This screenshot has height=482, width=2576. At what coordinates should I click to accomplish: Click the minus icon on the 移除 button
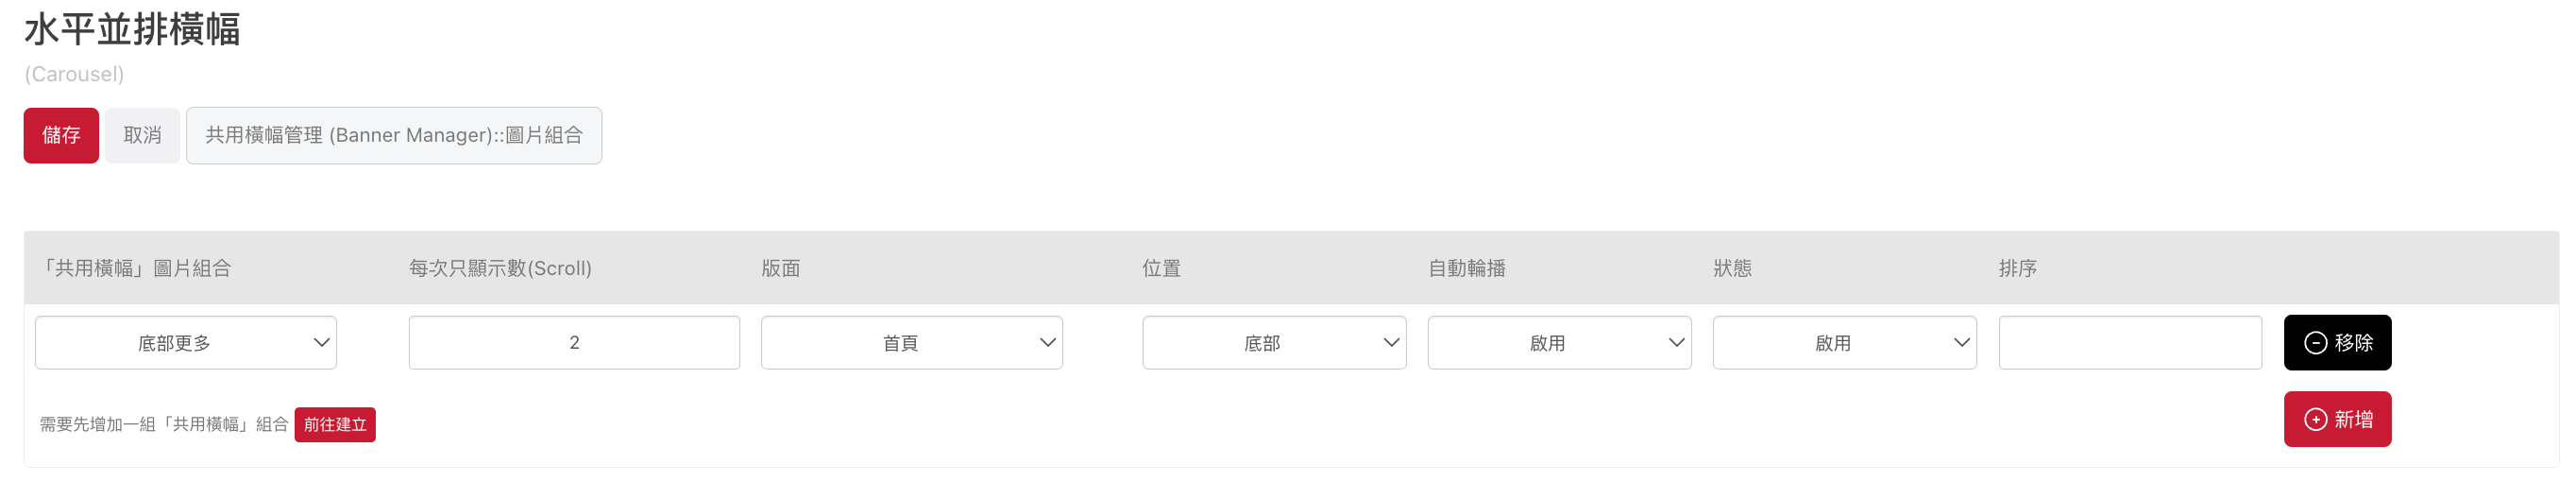(2315, 343)
